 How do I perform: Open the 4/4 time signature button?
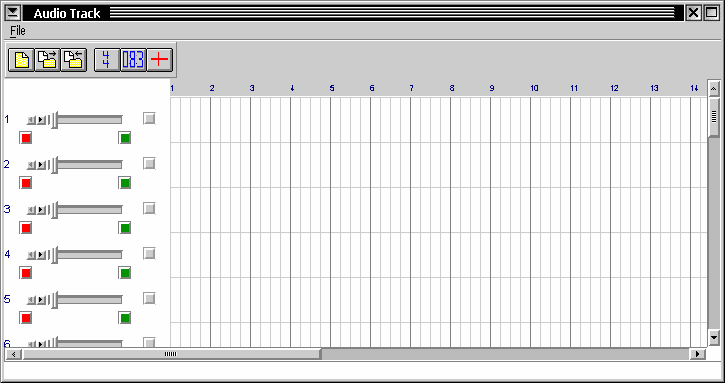(107, 60)
